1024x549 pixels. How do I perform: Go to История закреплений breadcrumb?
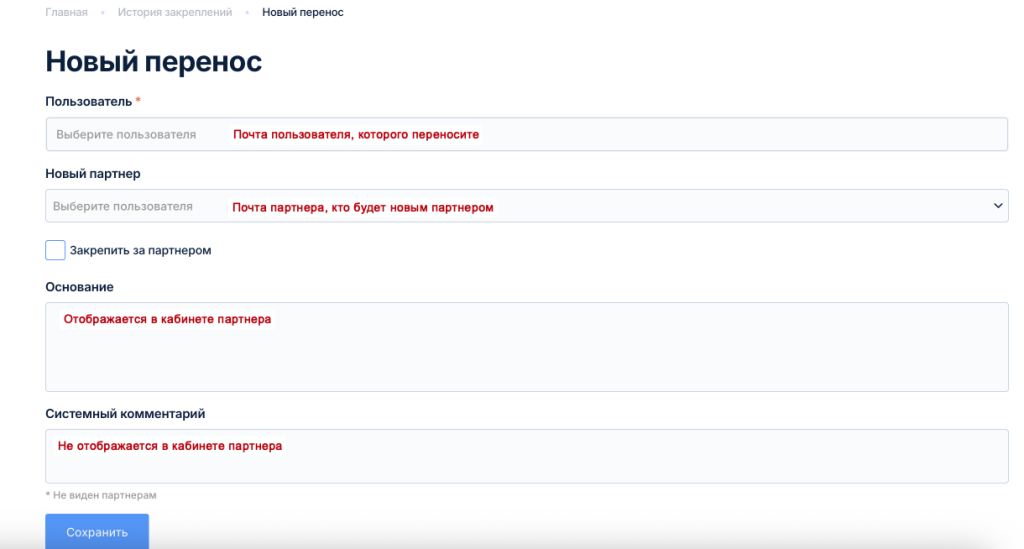click(175, 12)
